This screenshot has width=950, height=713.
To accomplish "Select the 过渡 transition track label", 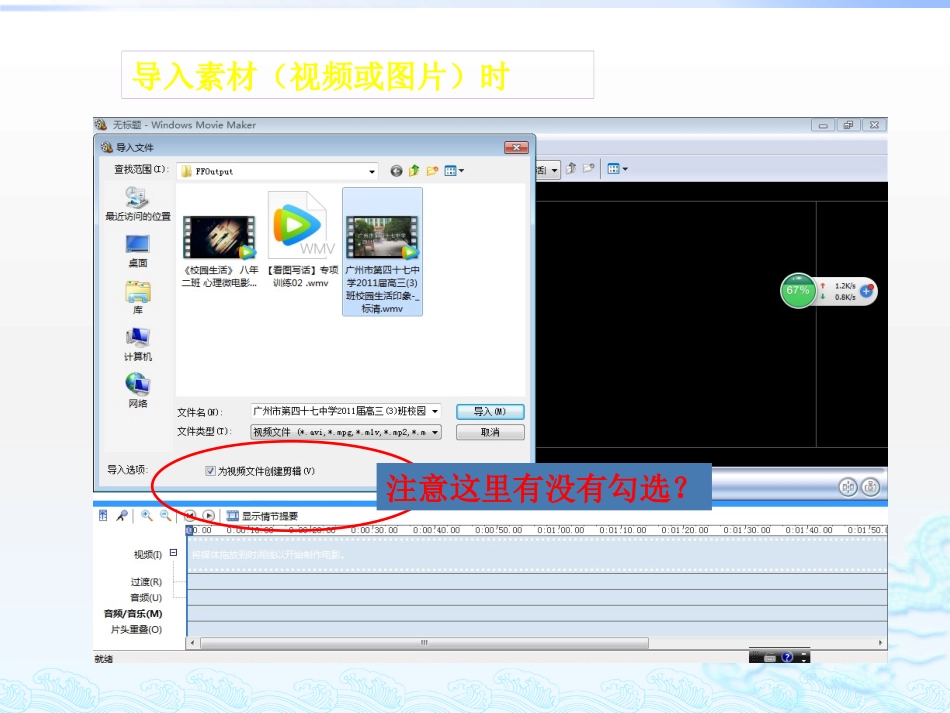I will coord(146,582).
